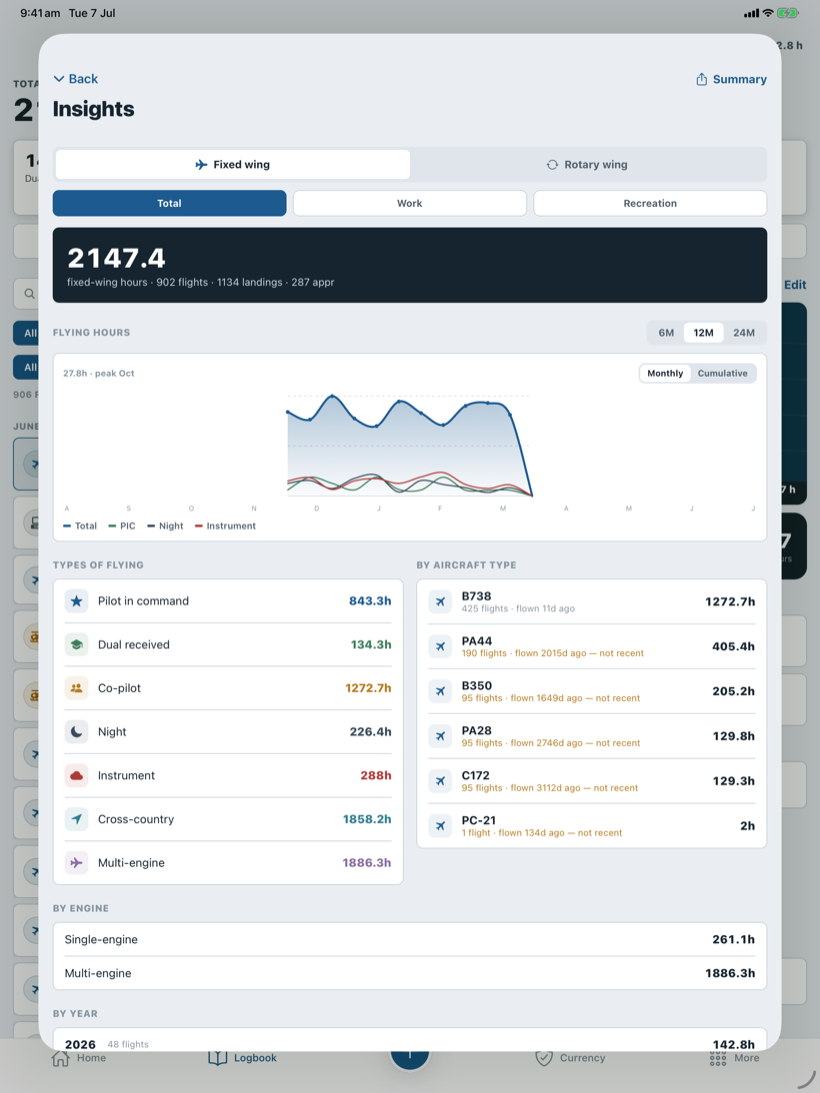Tap the star icon for Pilot in command
Viewport: 820px width, 1093px height.
coord(77,601)
